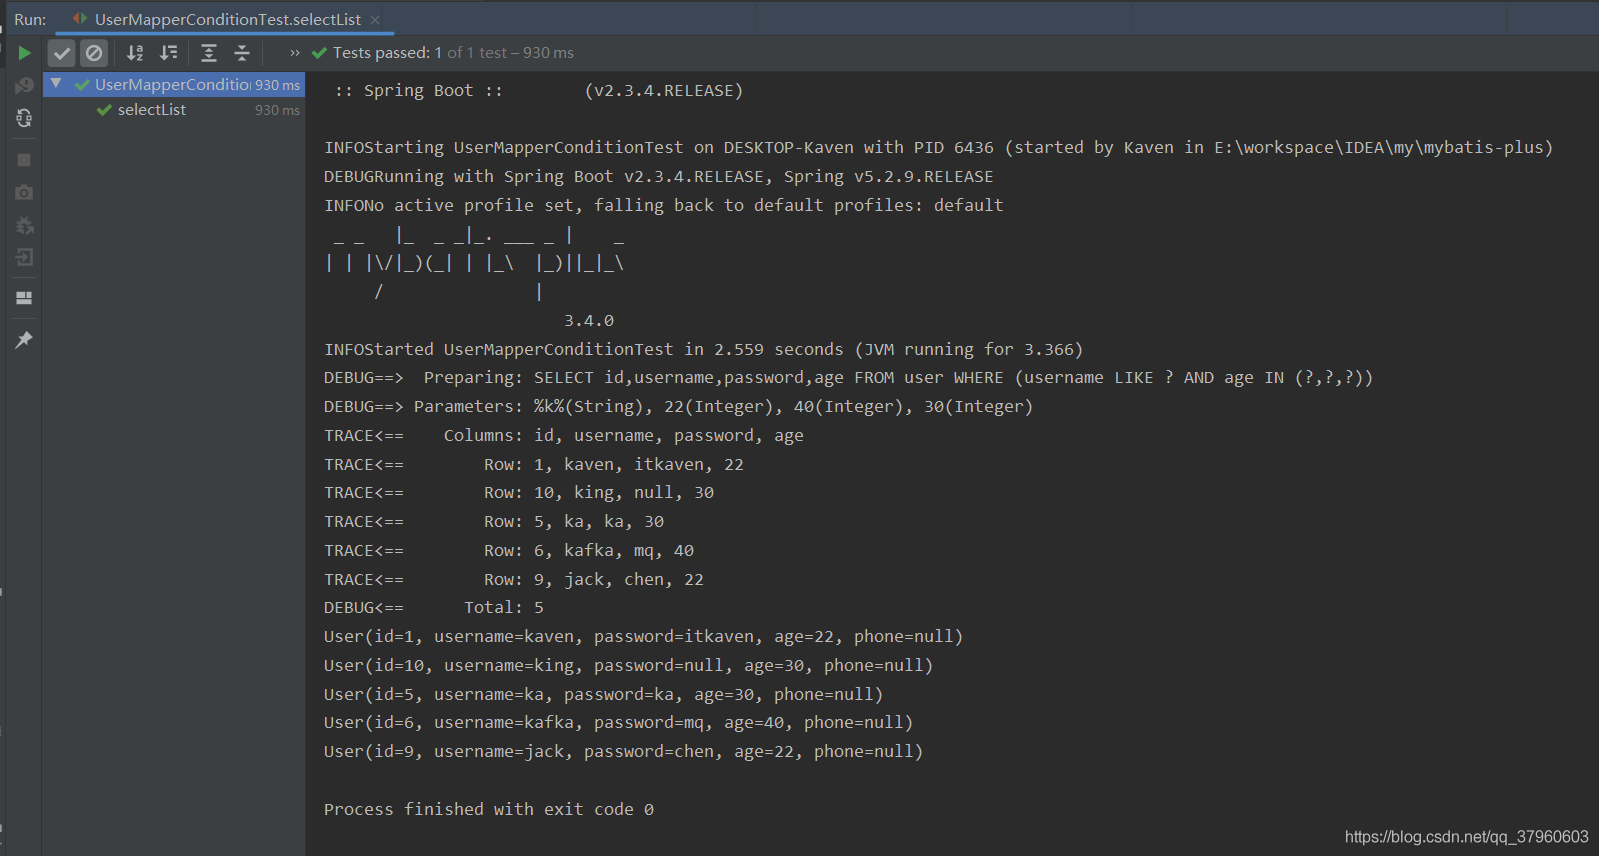The width and height of the screenshot is (1599, 856).
Task: Switch to UserMapperConditionTest.selectList run tab
Action: click(x=227, y=19)
